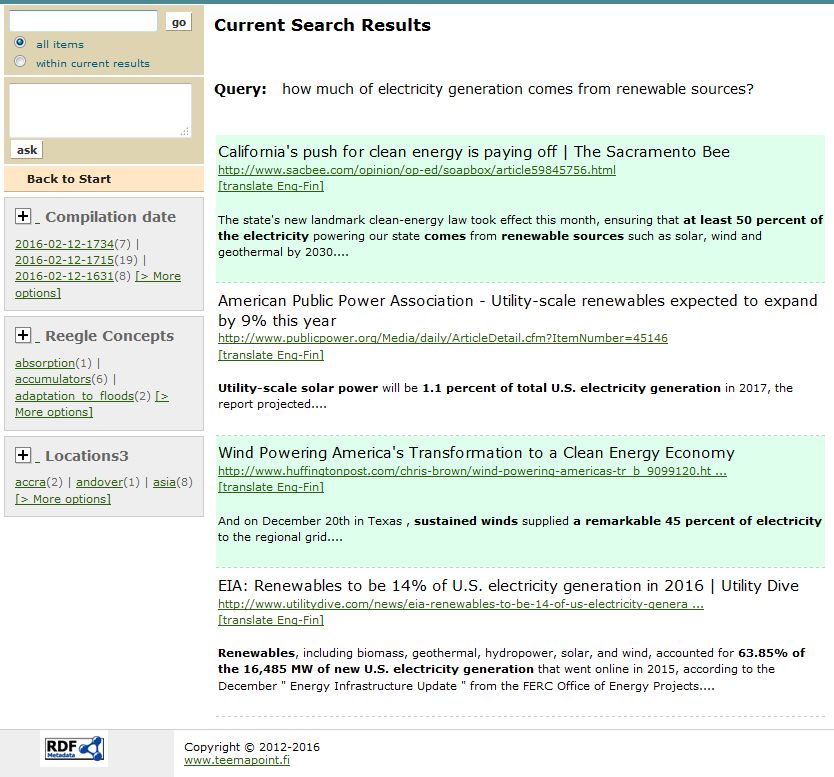
Task: Filter by concept absorption
Action: point(45,363)
